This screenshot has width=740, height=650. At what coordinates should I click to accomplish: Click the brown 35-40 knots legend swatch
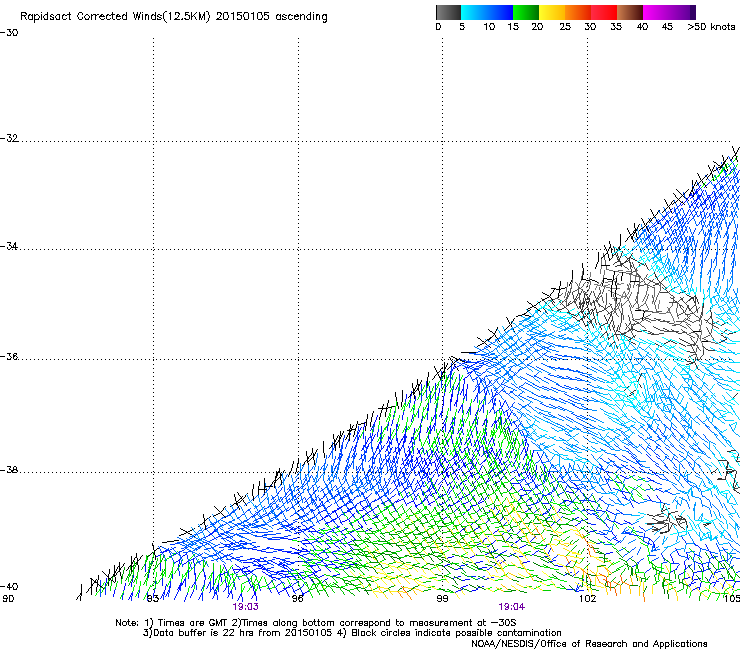[630, 12]
